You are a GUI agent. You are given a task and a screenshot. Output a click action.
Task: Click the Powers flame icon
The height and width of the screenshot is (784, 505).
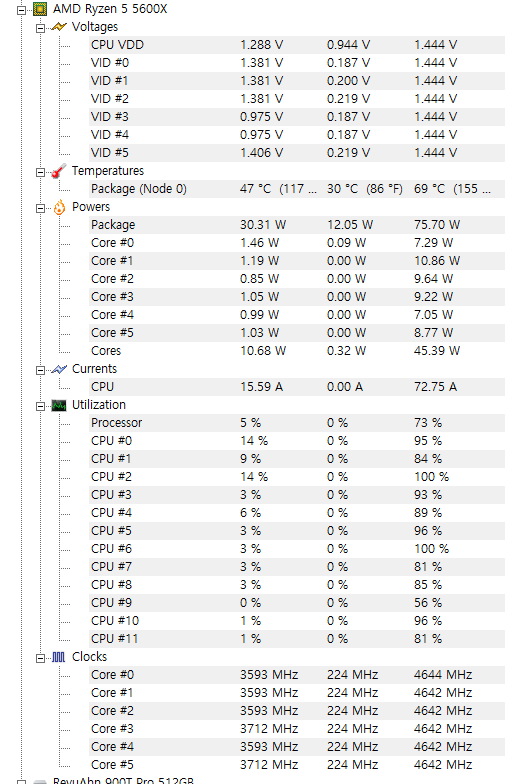pyautogui.click(x=59, y=207)
